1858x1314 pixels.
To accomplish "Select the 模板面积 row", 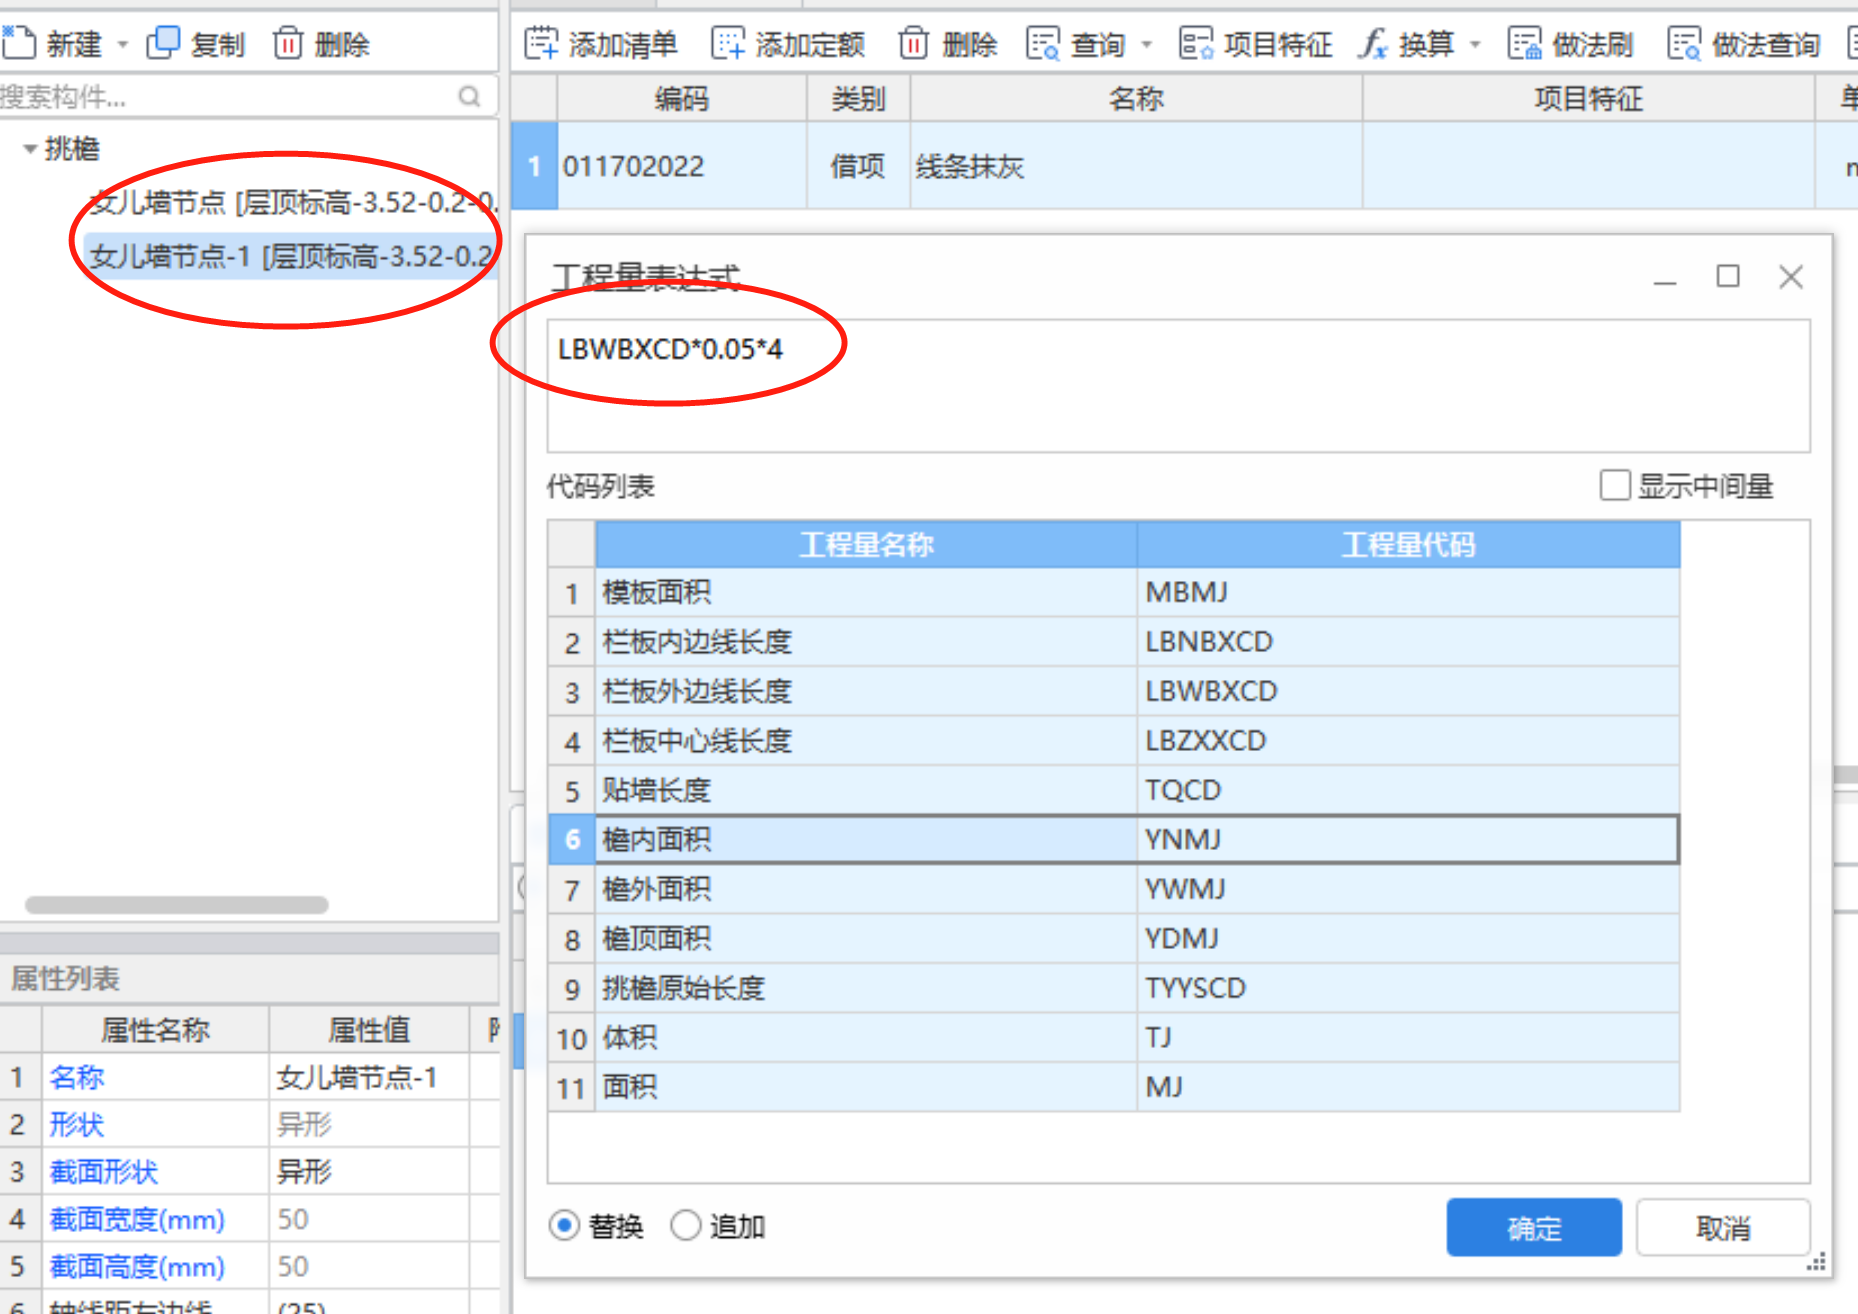I will (x=1114, y=593).
